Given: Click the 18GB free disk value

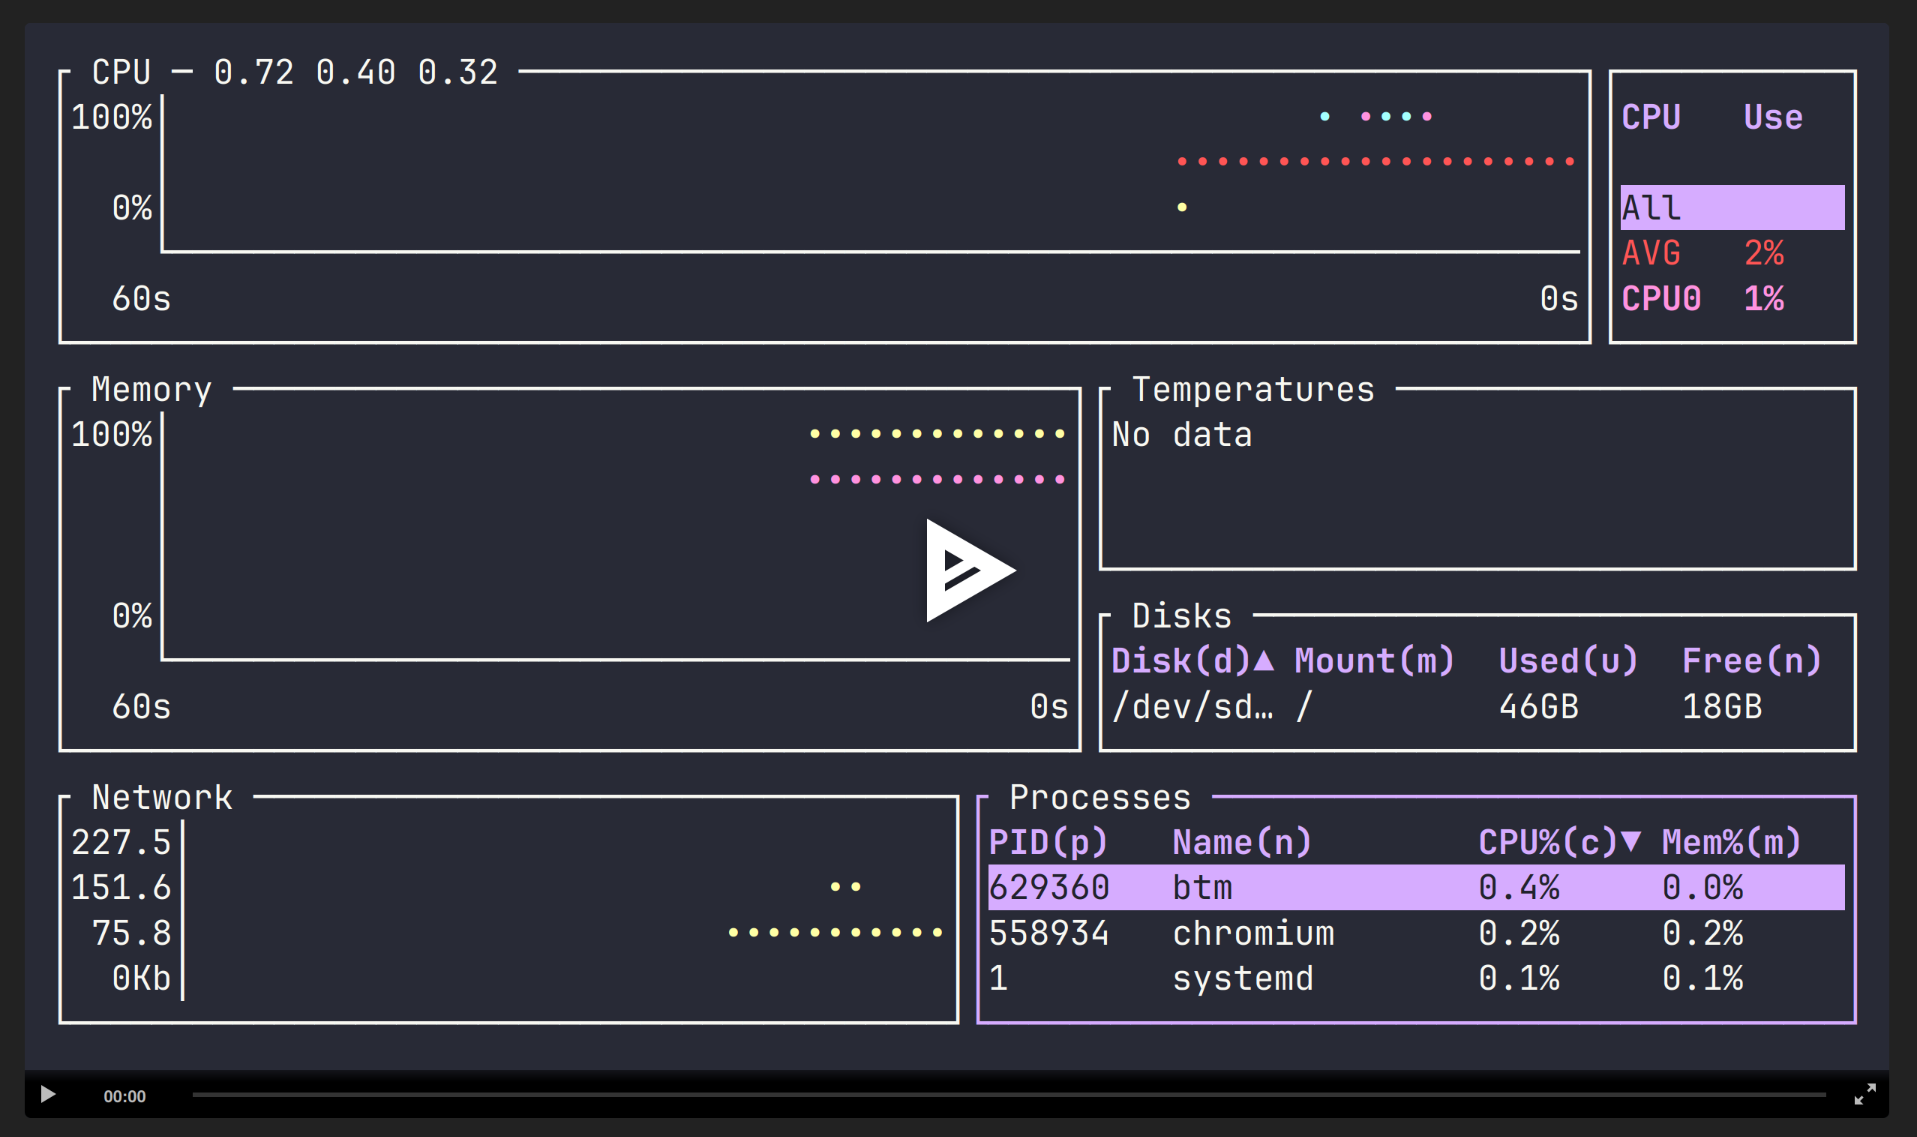Looking at the screenshot, I should pos(1722,707).
